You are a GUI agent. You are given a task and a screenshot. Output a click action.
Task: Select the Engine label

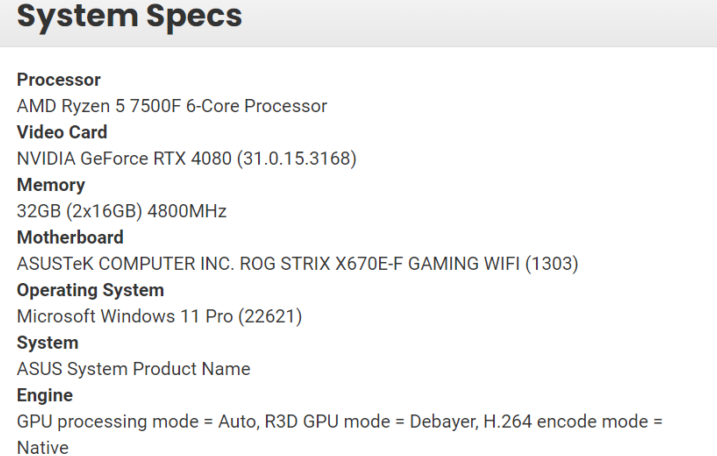tap(45, 396)
